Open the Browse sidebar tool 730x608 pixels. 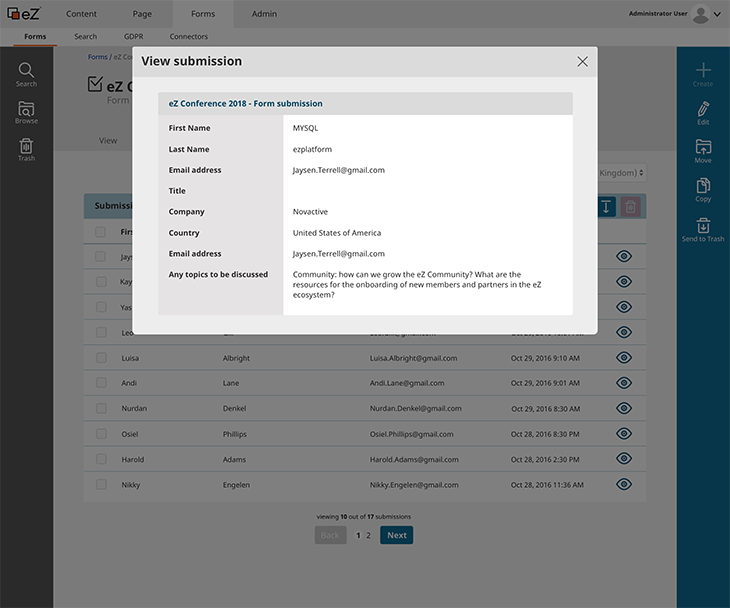point(26,112)
